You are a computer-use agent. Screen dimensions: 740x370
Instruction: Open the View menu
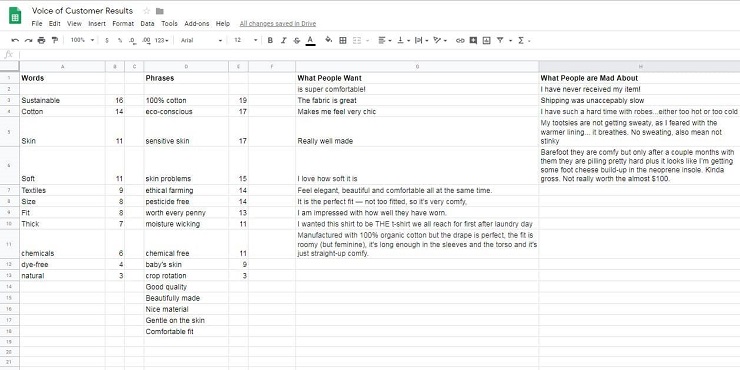click(74, 24)
